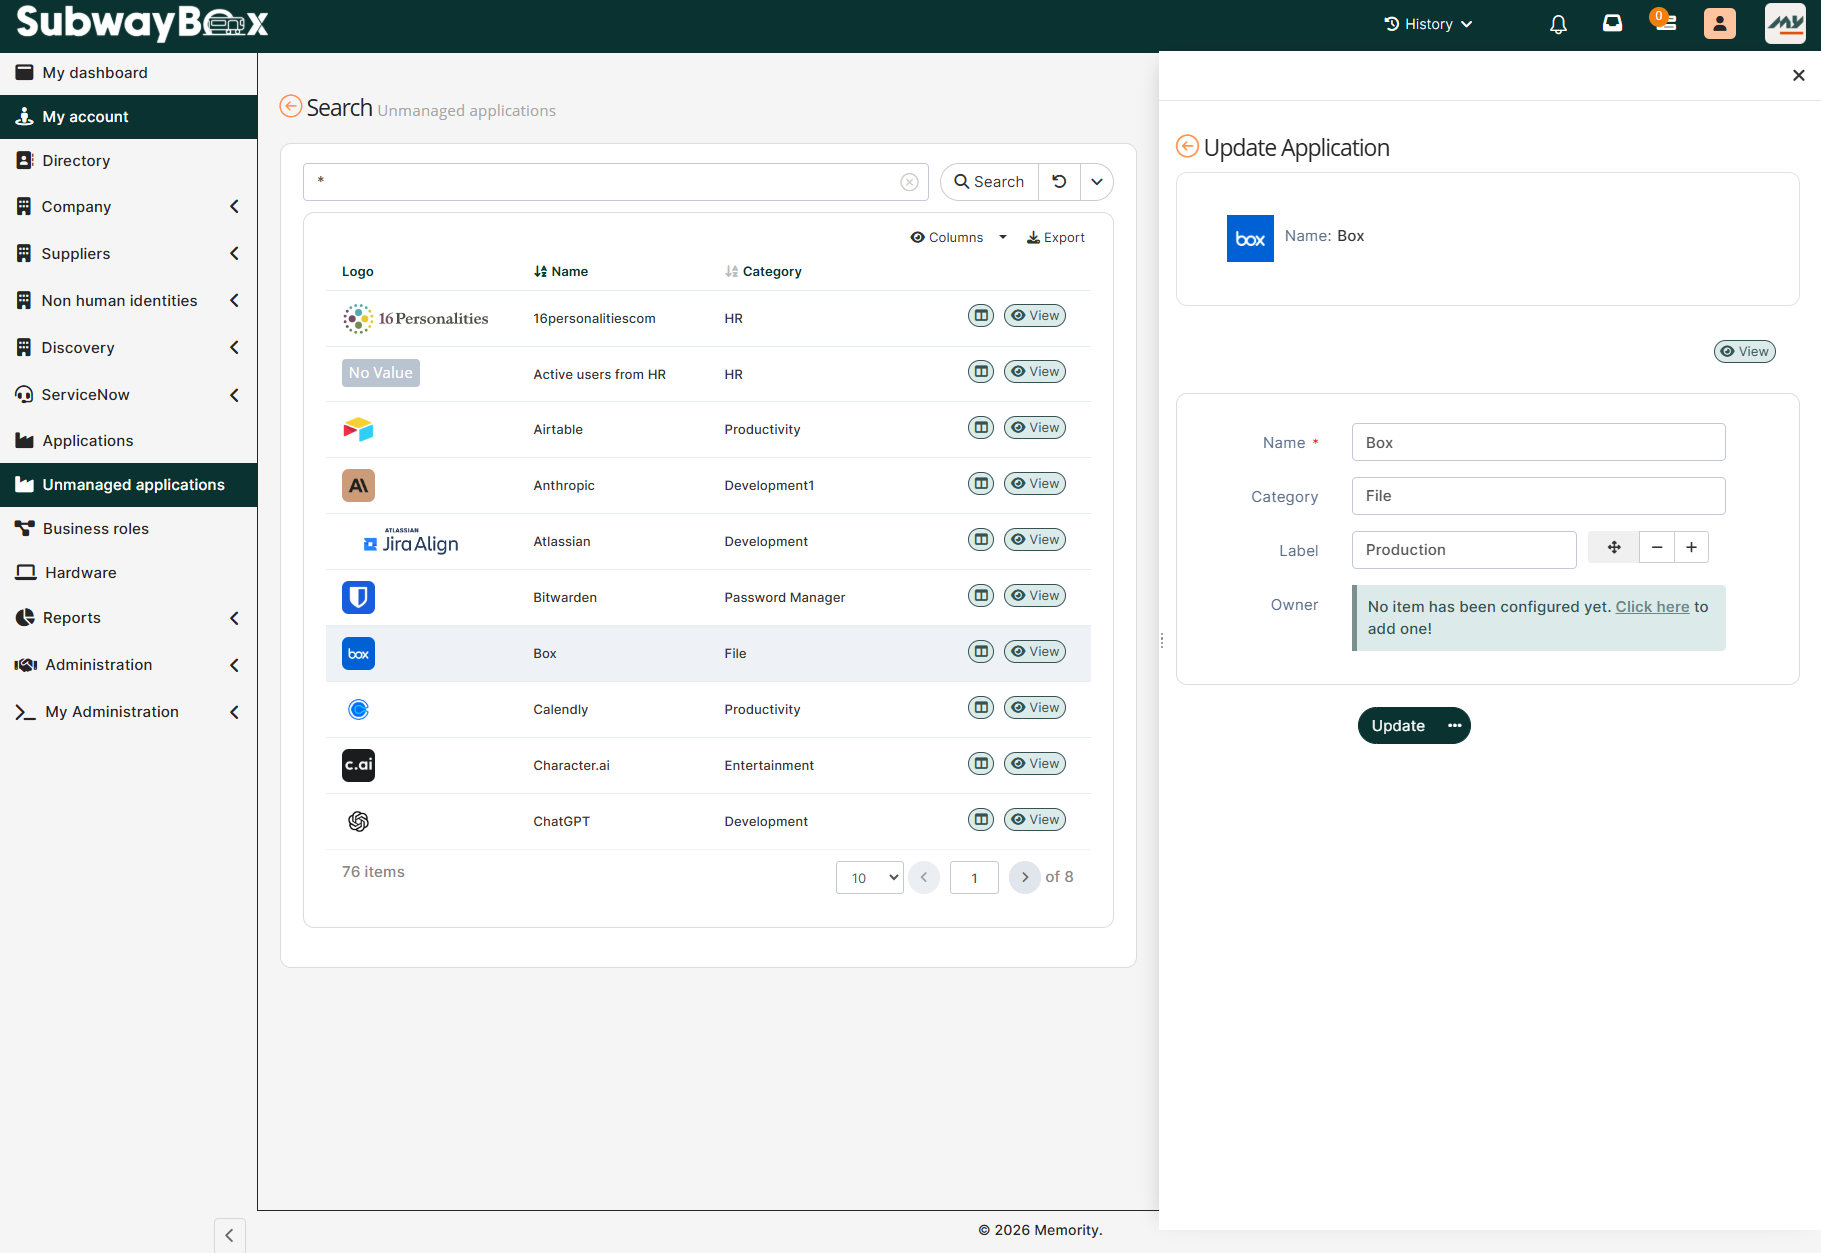Follow the Click here link for Owner

pos(1652,607)
